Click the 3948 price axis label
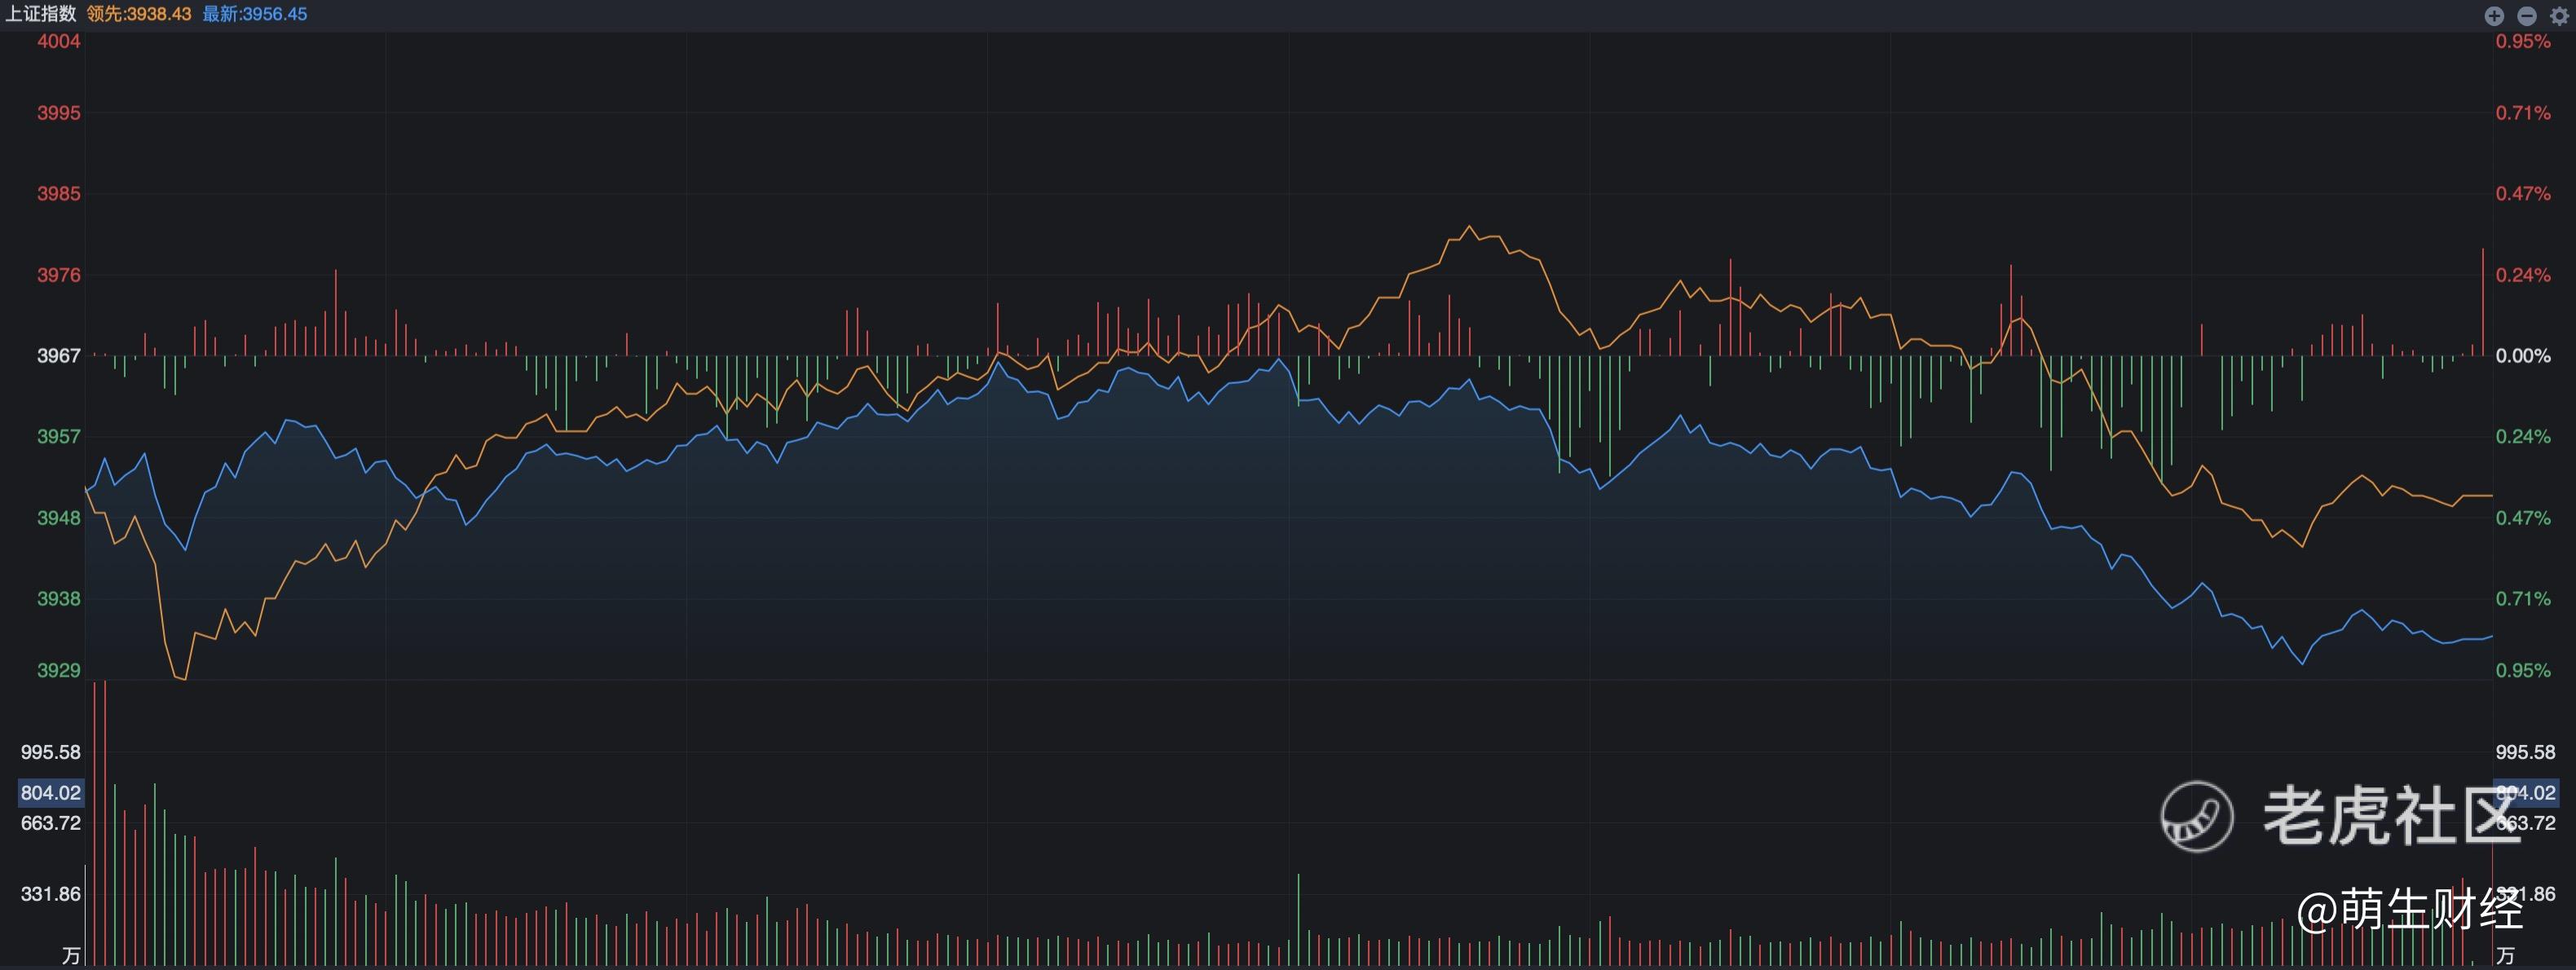 [x=59, y=518]
